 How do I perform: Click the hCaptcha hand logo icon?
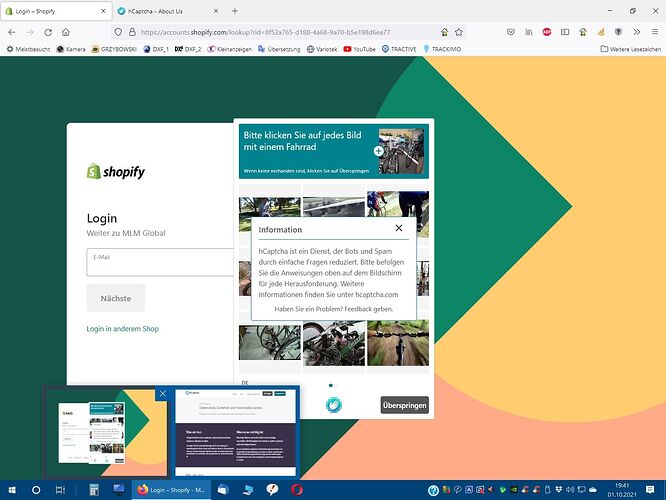tap(333, 405)
